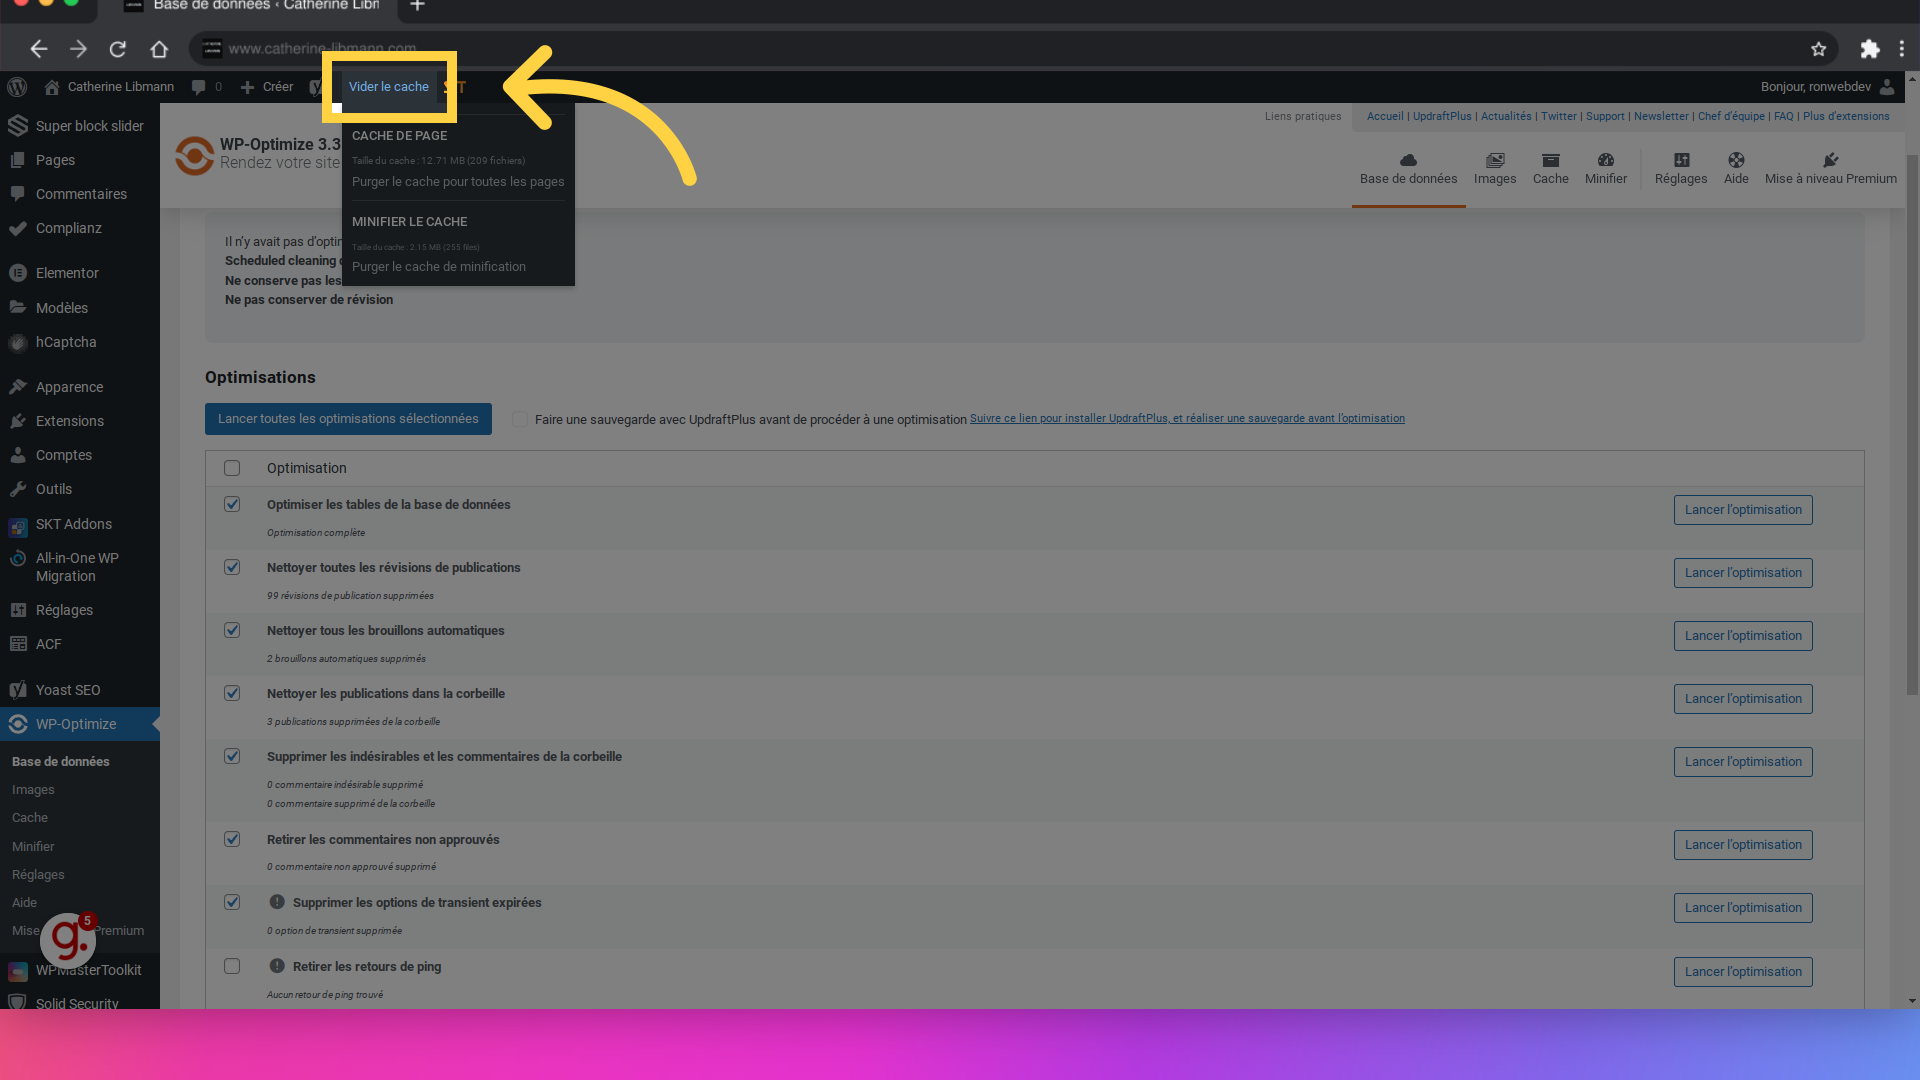Open Yoast SEO in the sidebar

pyautogui.click(x=80, y=690)
